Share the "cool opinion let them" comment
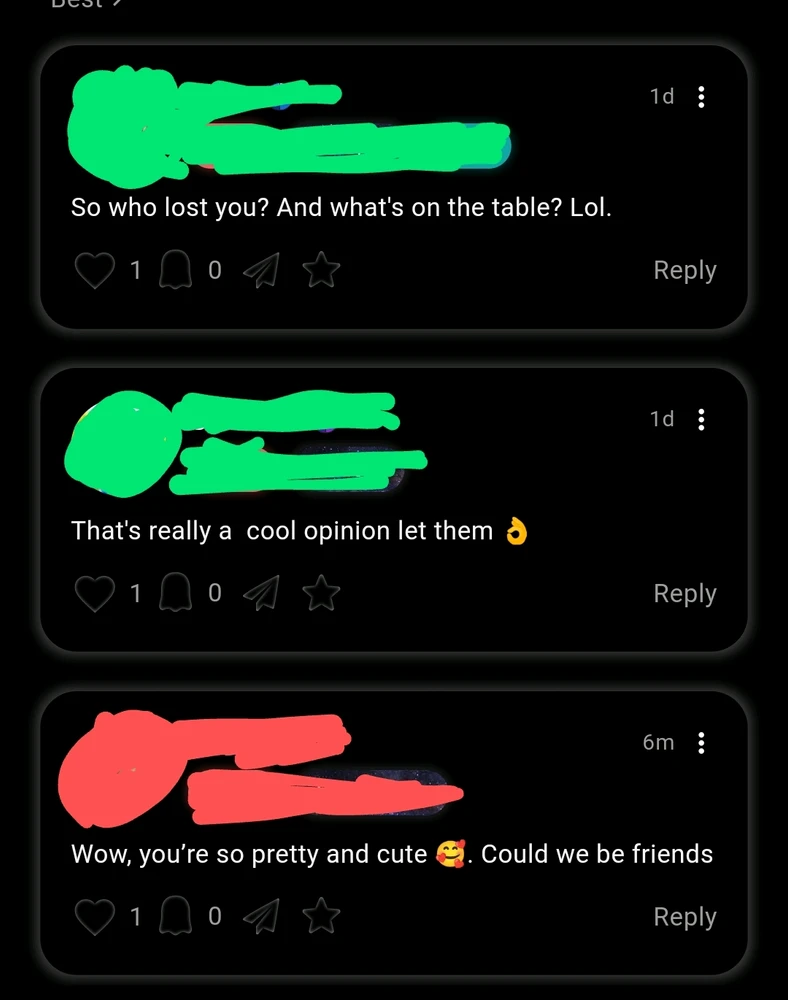This screenshot has height=1000, width=788. 261,593
